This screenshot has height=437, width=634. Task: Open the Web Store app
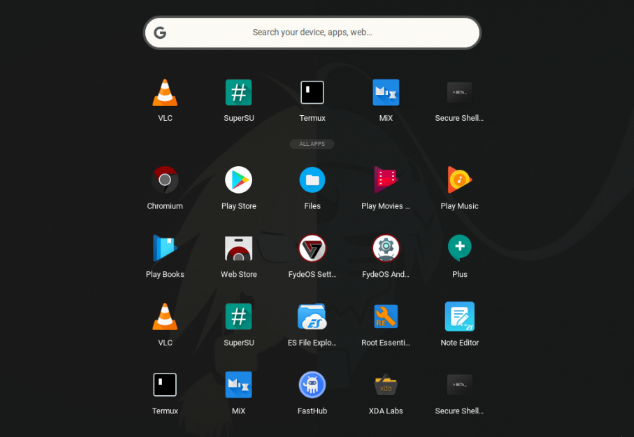tap(238, 249)
